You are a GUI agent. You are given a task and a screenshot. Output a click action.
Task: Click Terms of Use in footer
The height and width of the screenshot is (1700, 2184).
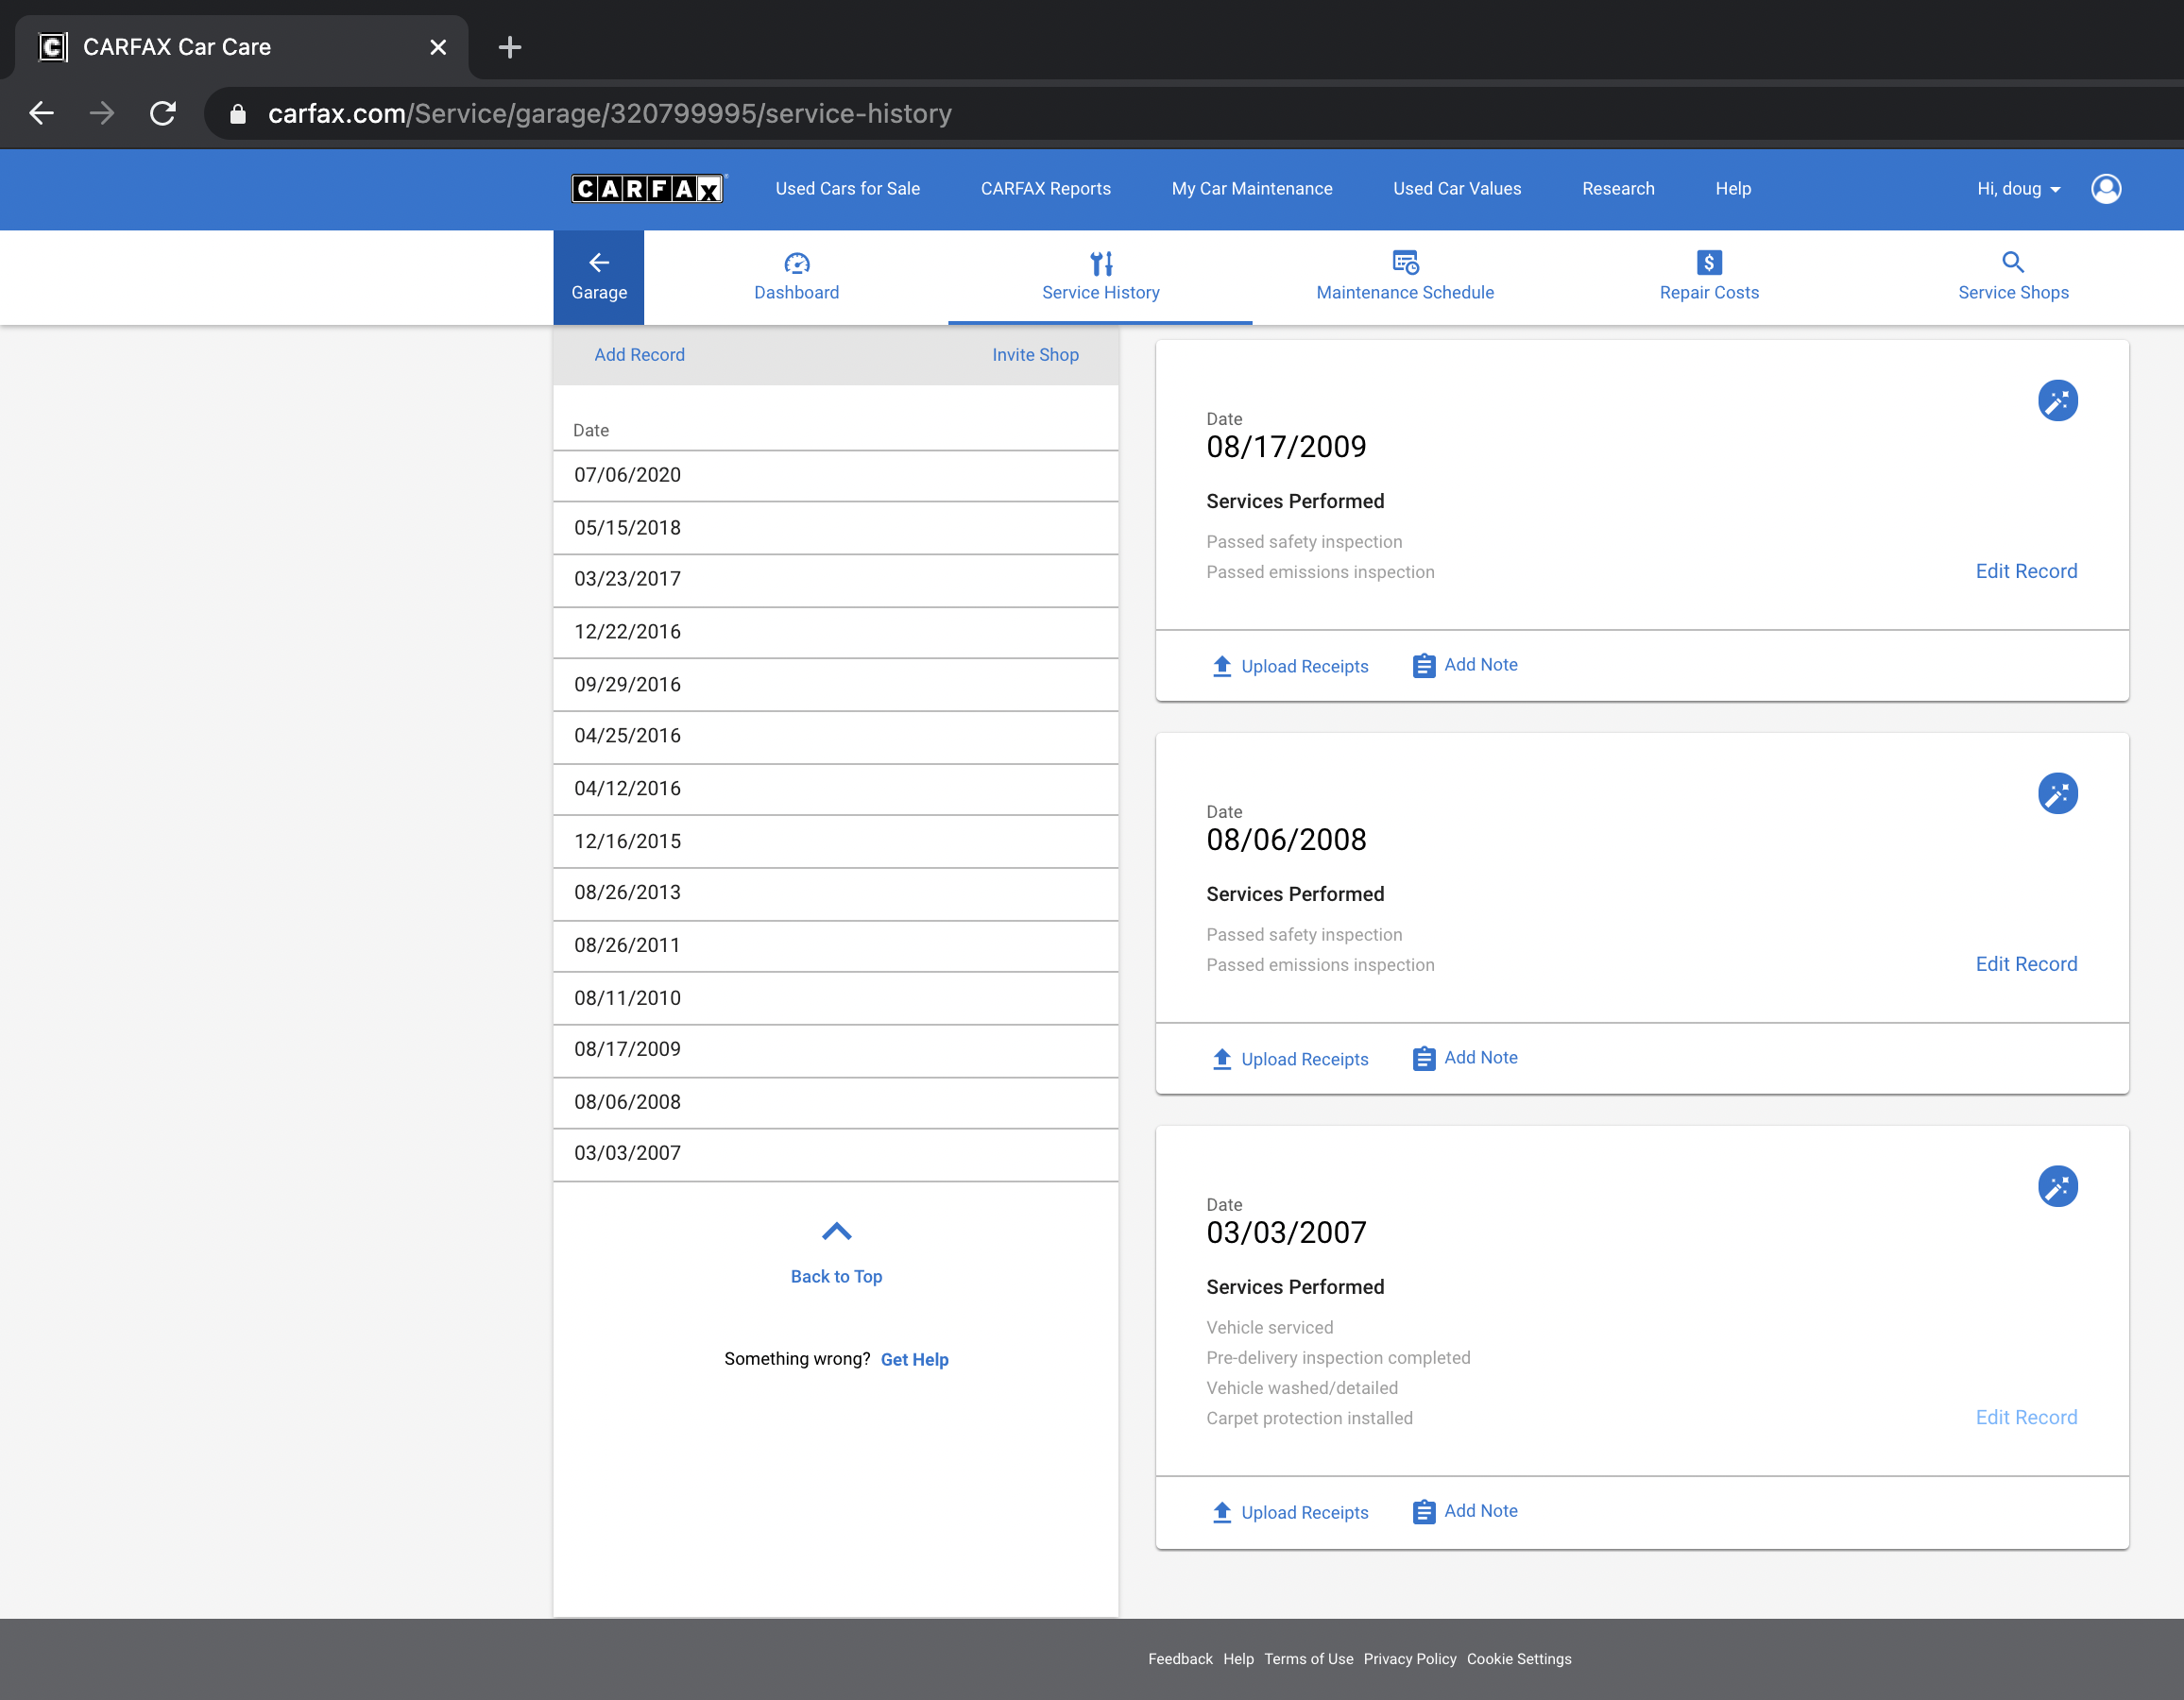click(x=1308, y=1659)
